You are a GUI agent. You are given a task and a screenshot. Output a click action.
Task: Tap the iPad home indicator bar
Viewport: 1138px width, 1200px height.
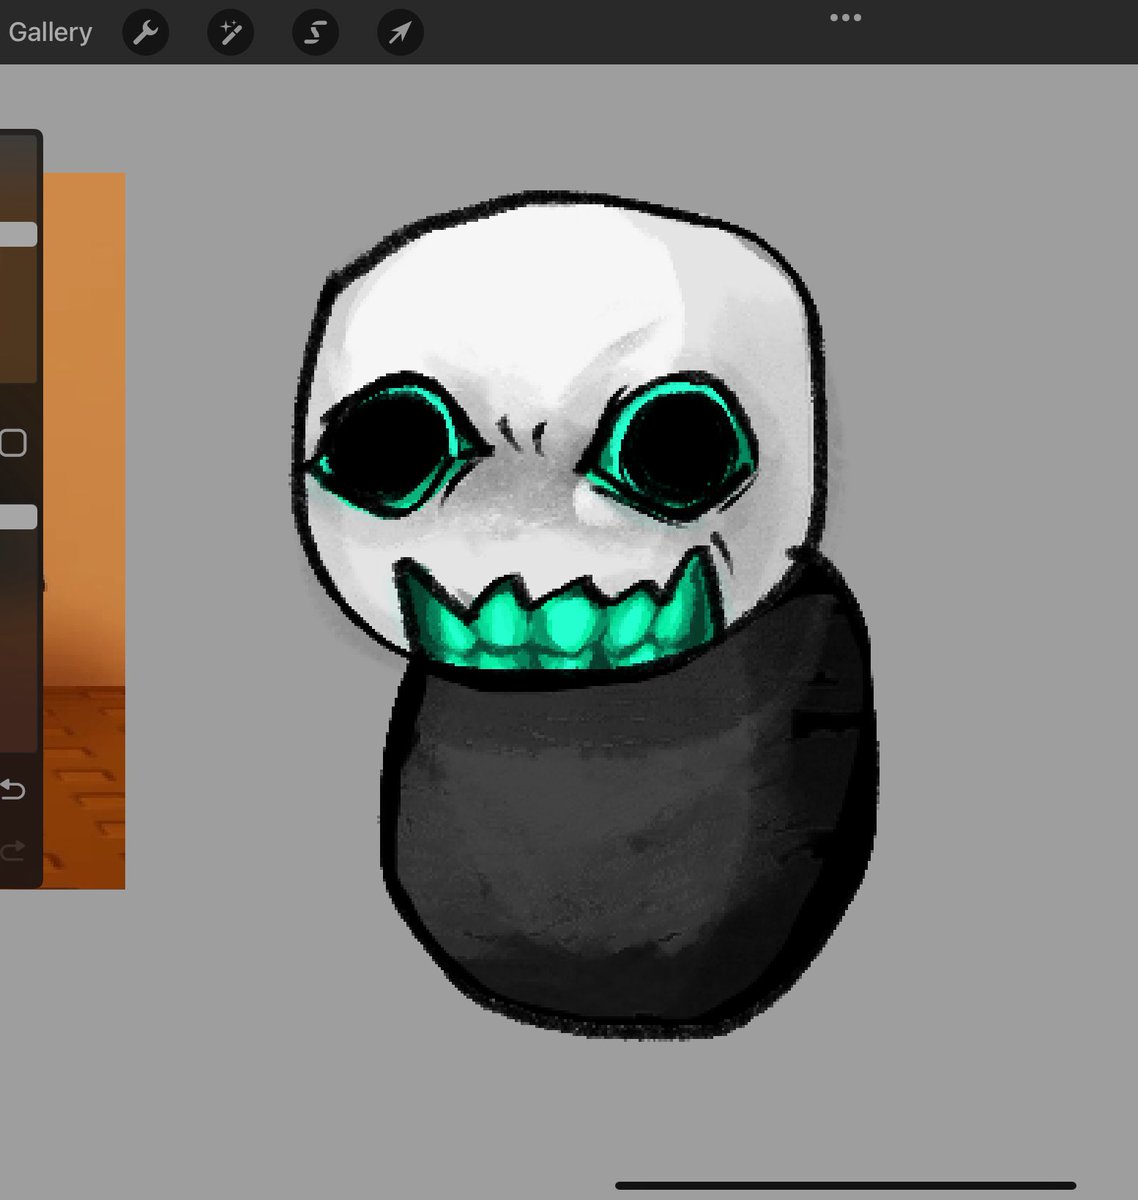point(845,1186)
